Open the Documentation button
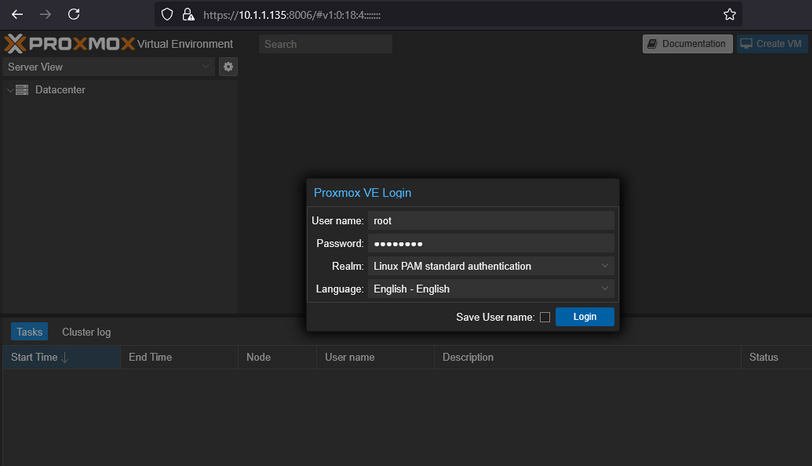Screen dimensions: 812x466 (688, 44)
